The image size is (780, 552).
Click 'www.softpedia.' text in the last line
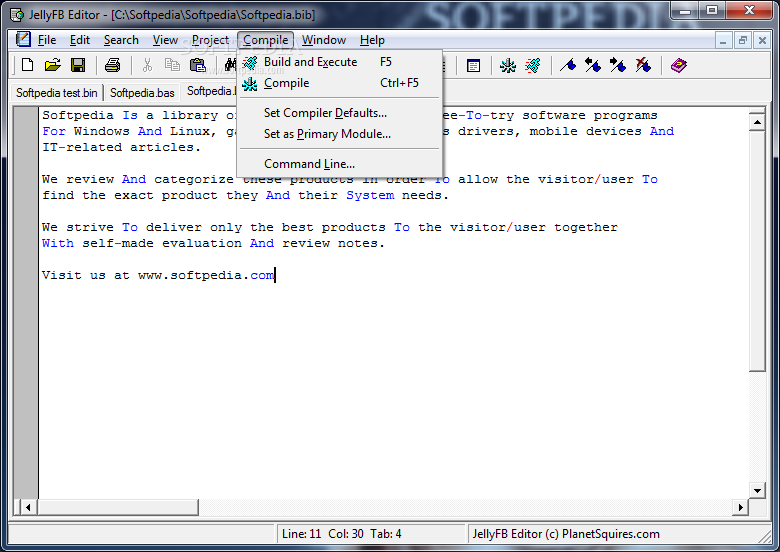tap(194, 276)
